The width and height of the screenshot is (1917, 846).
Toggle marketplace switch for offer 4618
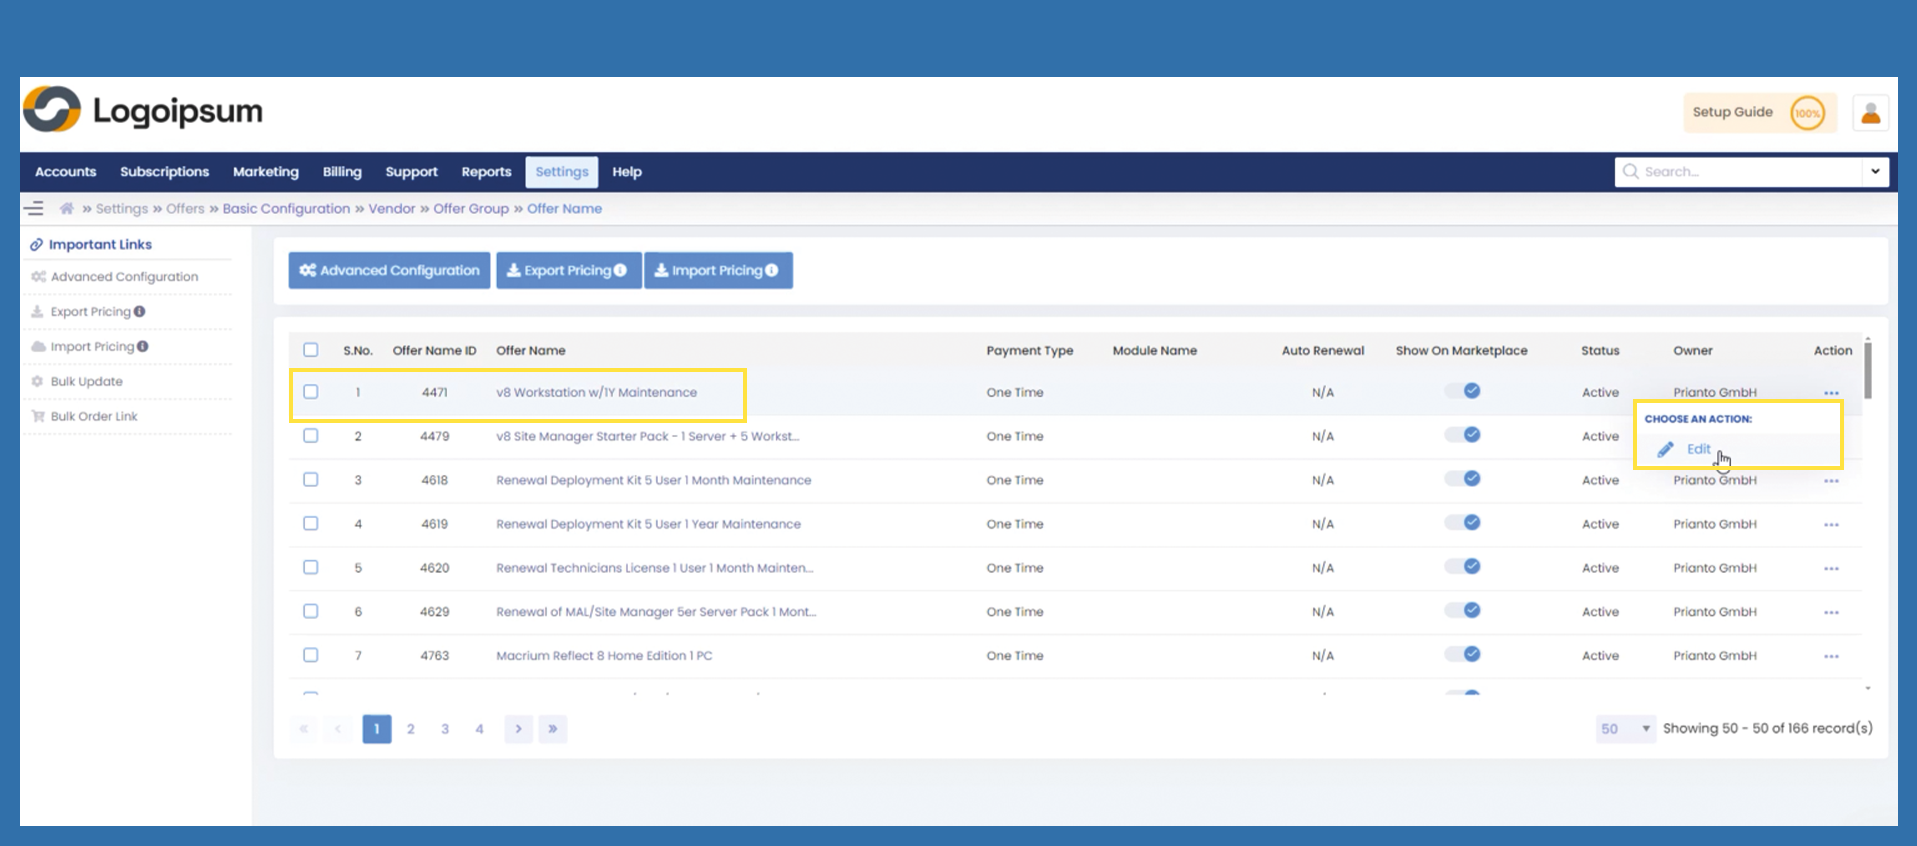(x=1462, y=479)
